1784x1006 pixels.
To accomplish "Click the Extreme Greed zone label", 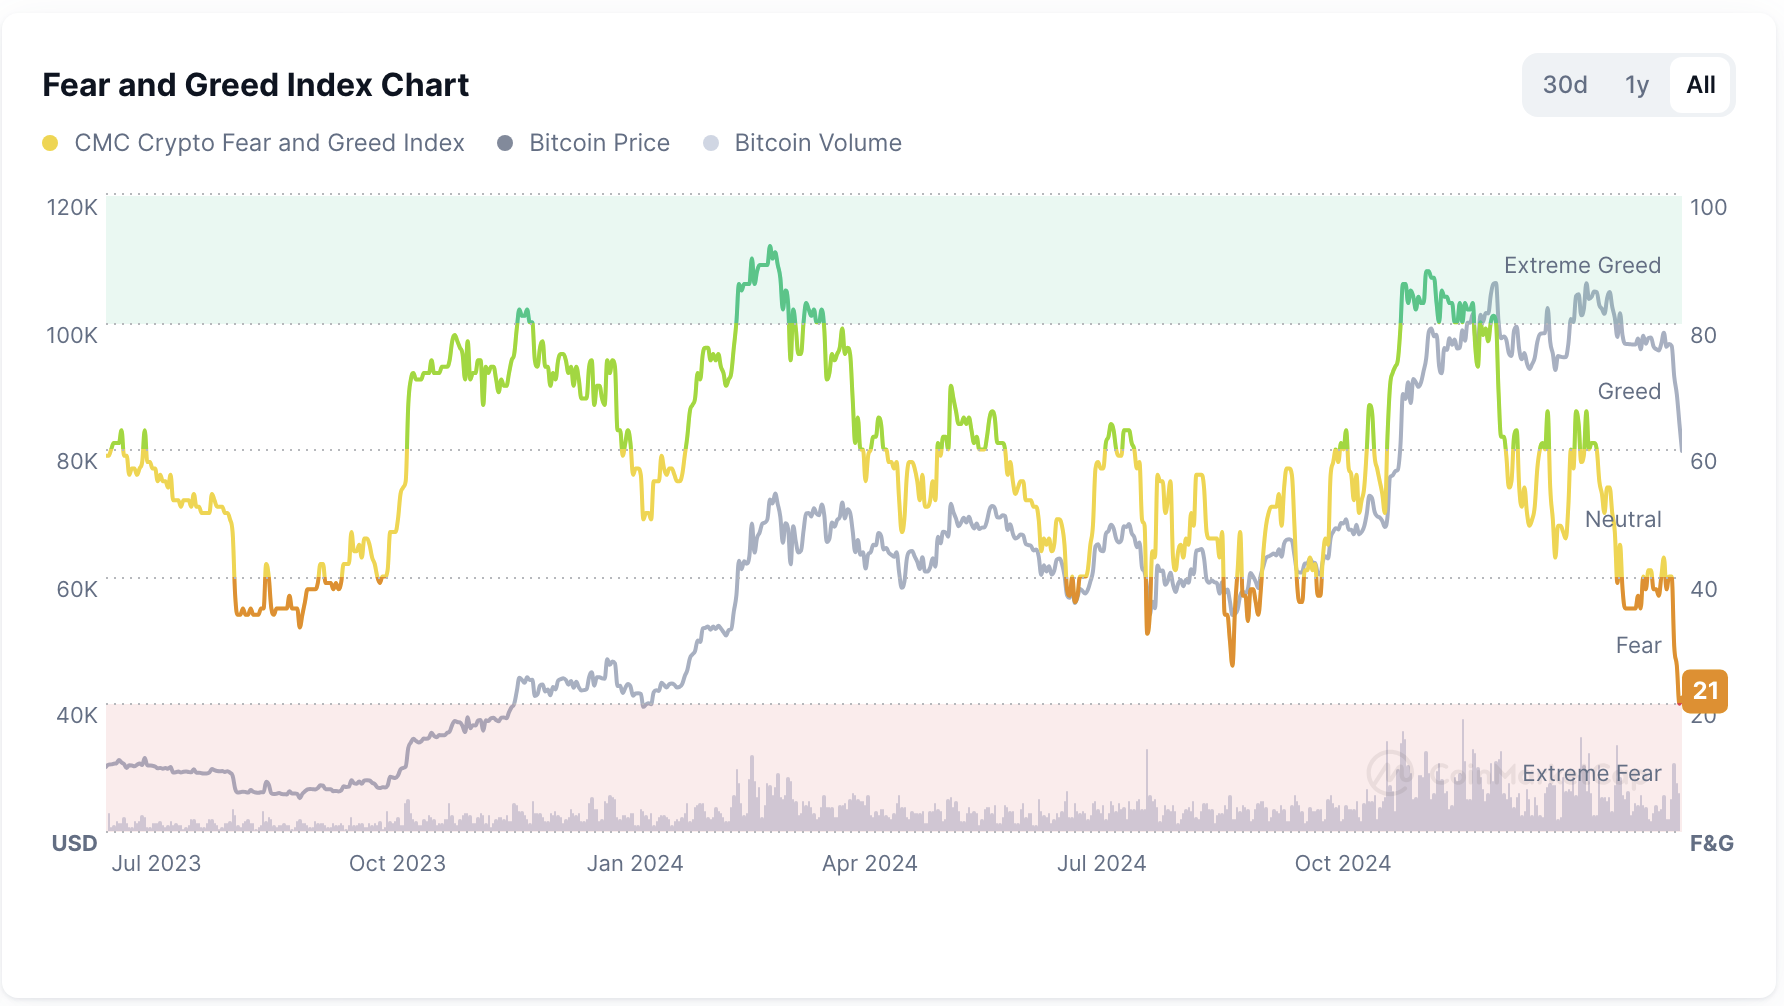I will [x=1582, y=265].
